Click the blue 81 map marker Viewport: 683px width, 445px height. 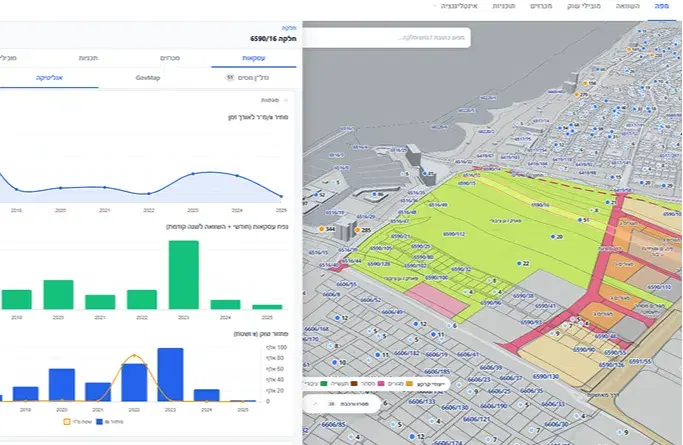pyautogui.click(x=425, y=173)
